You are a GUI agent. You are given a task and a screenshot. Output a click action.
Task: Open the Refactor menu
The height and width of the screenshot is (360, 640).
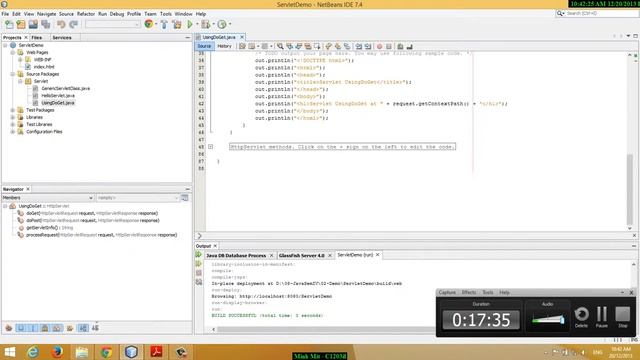tap(86, 14)
